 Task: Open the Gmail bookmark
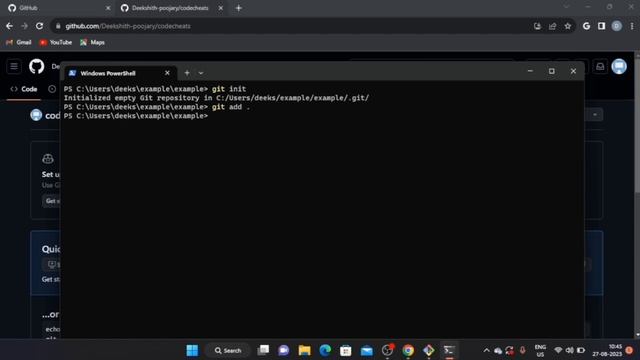click(19, 42)
